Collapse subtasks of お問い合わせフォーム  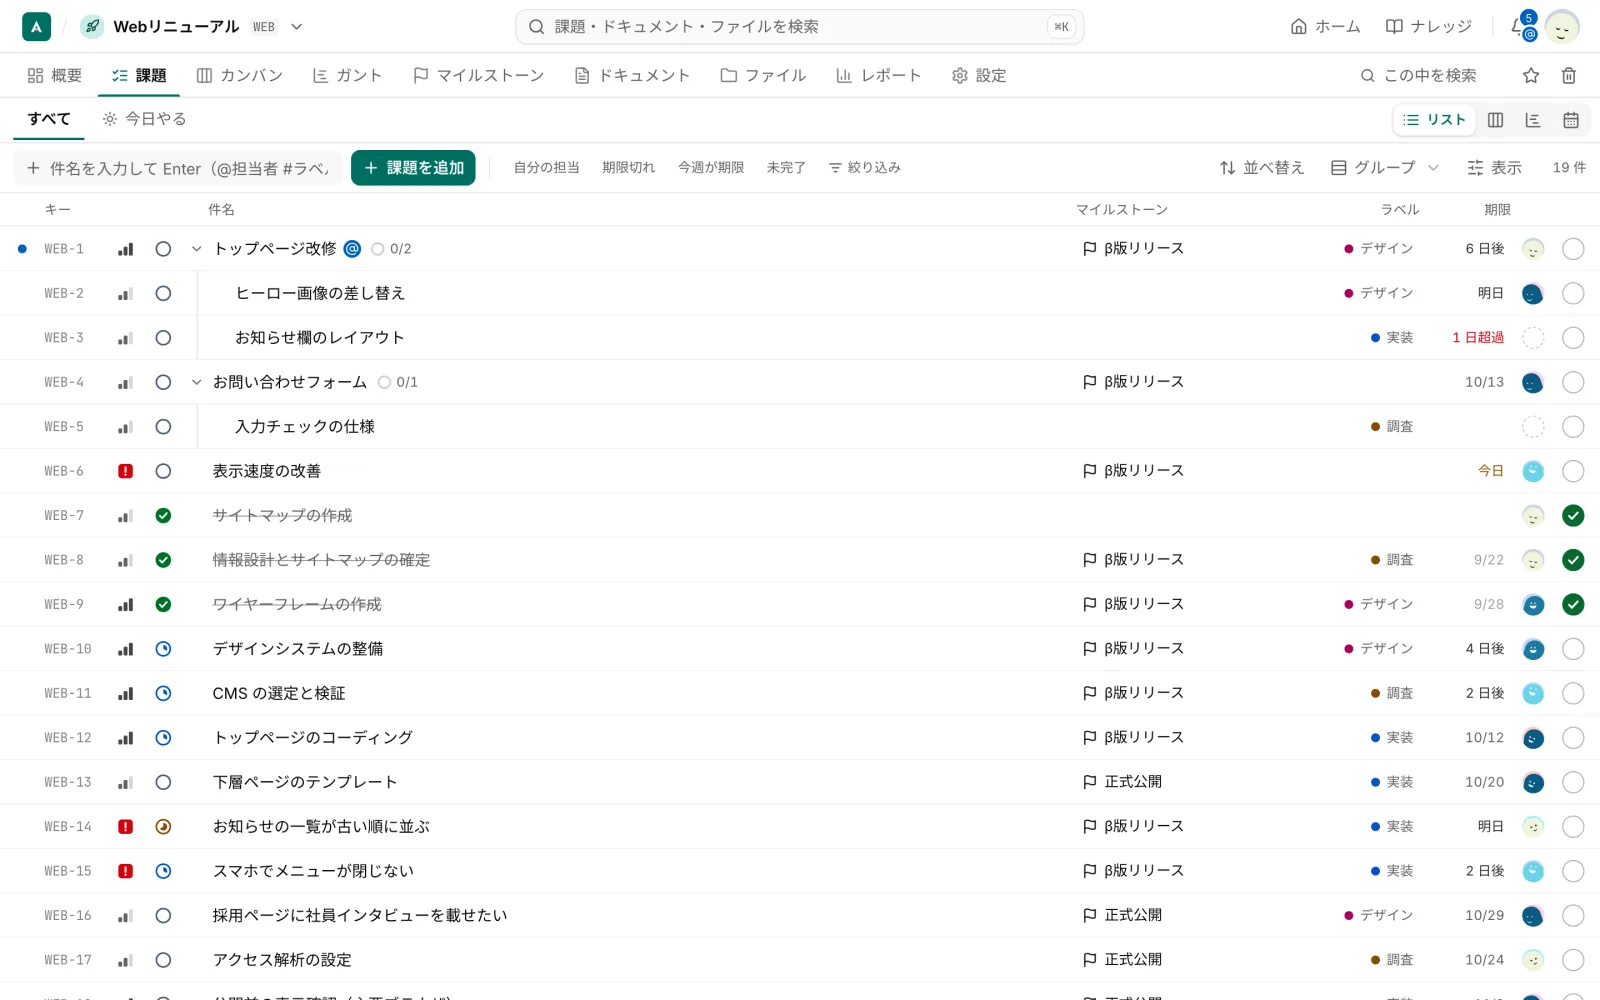tap(196, 382)
